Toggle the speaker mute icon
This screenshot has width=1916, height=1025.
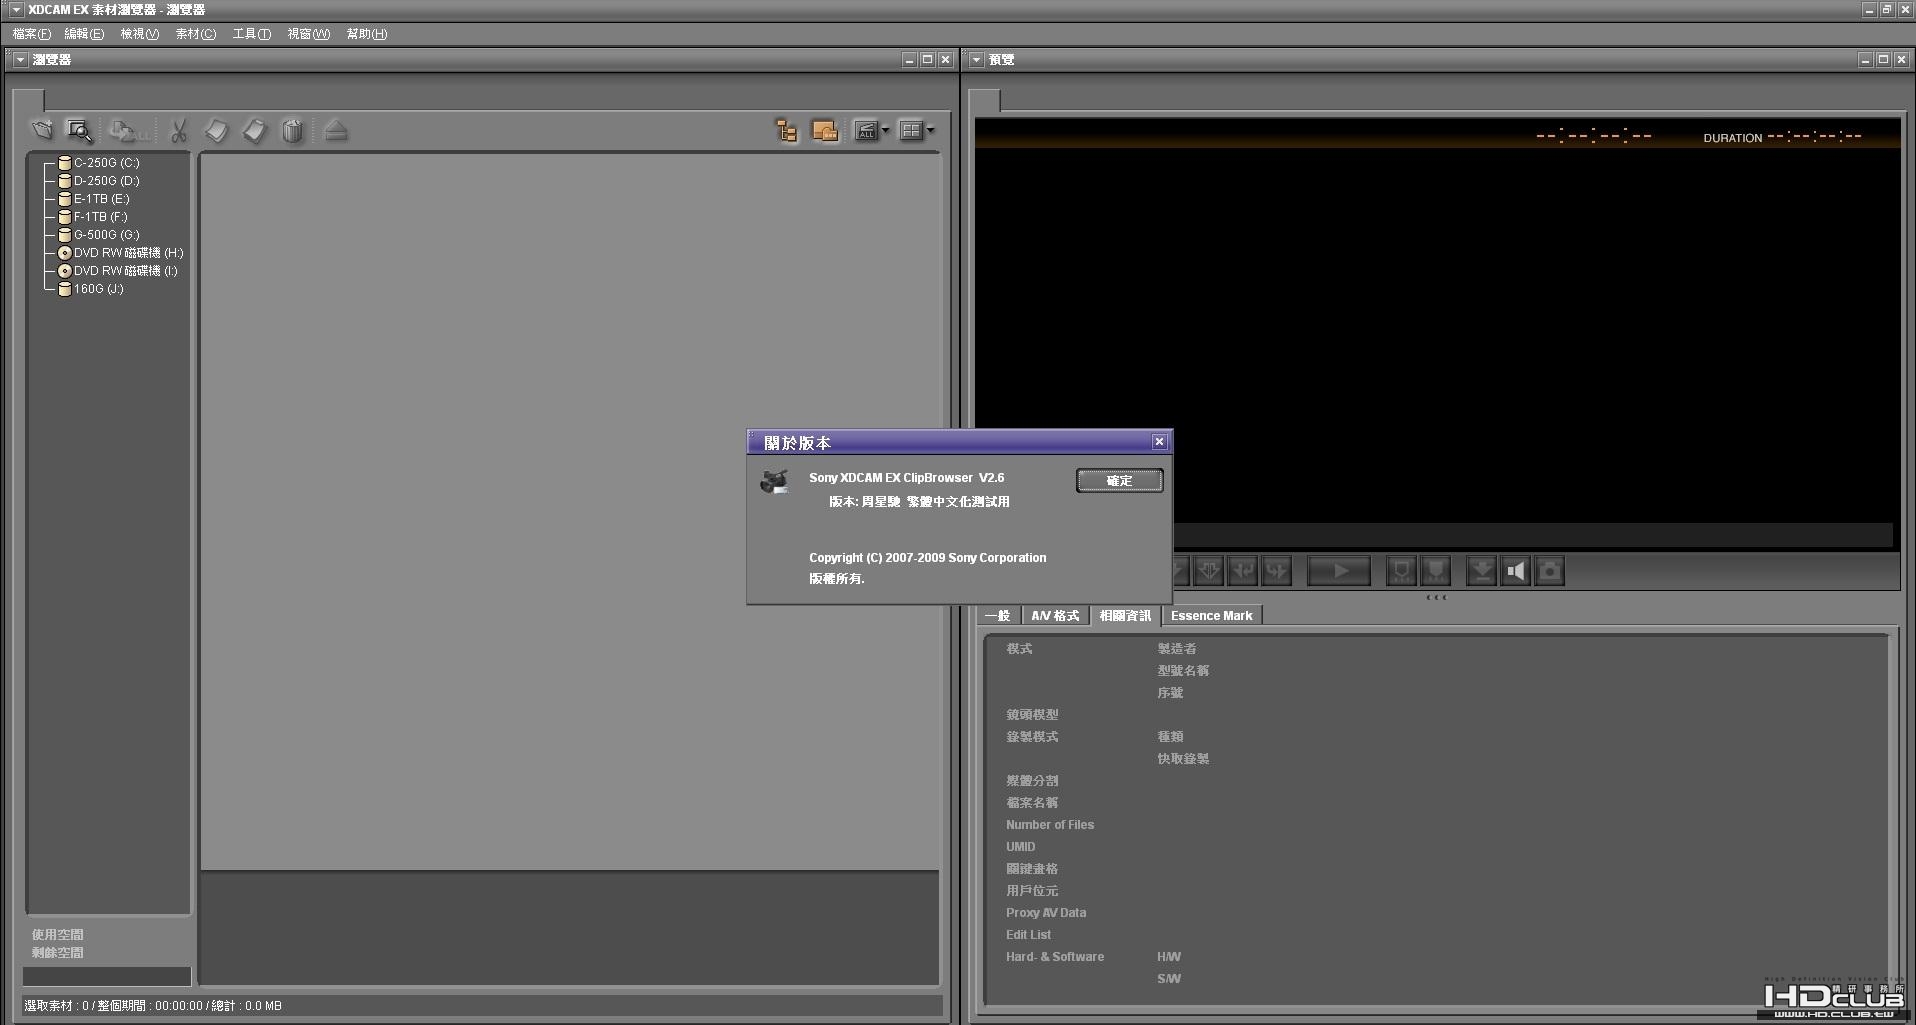(1516, 571)
